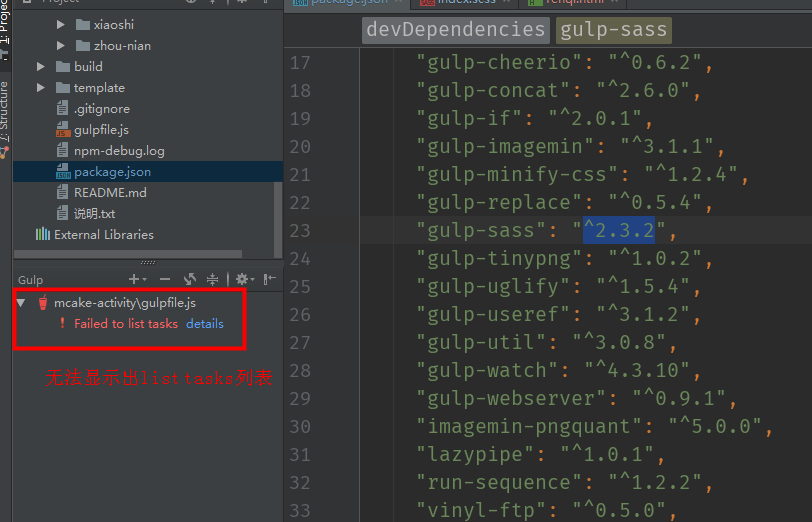This screenshot has height=522, width=812.
Task: Click the selected ^2.3.2 version value
Action: (619, 230)
